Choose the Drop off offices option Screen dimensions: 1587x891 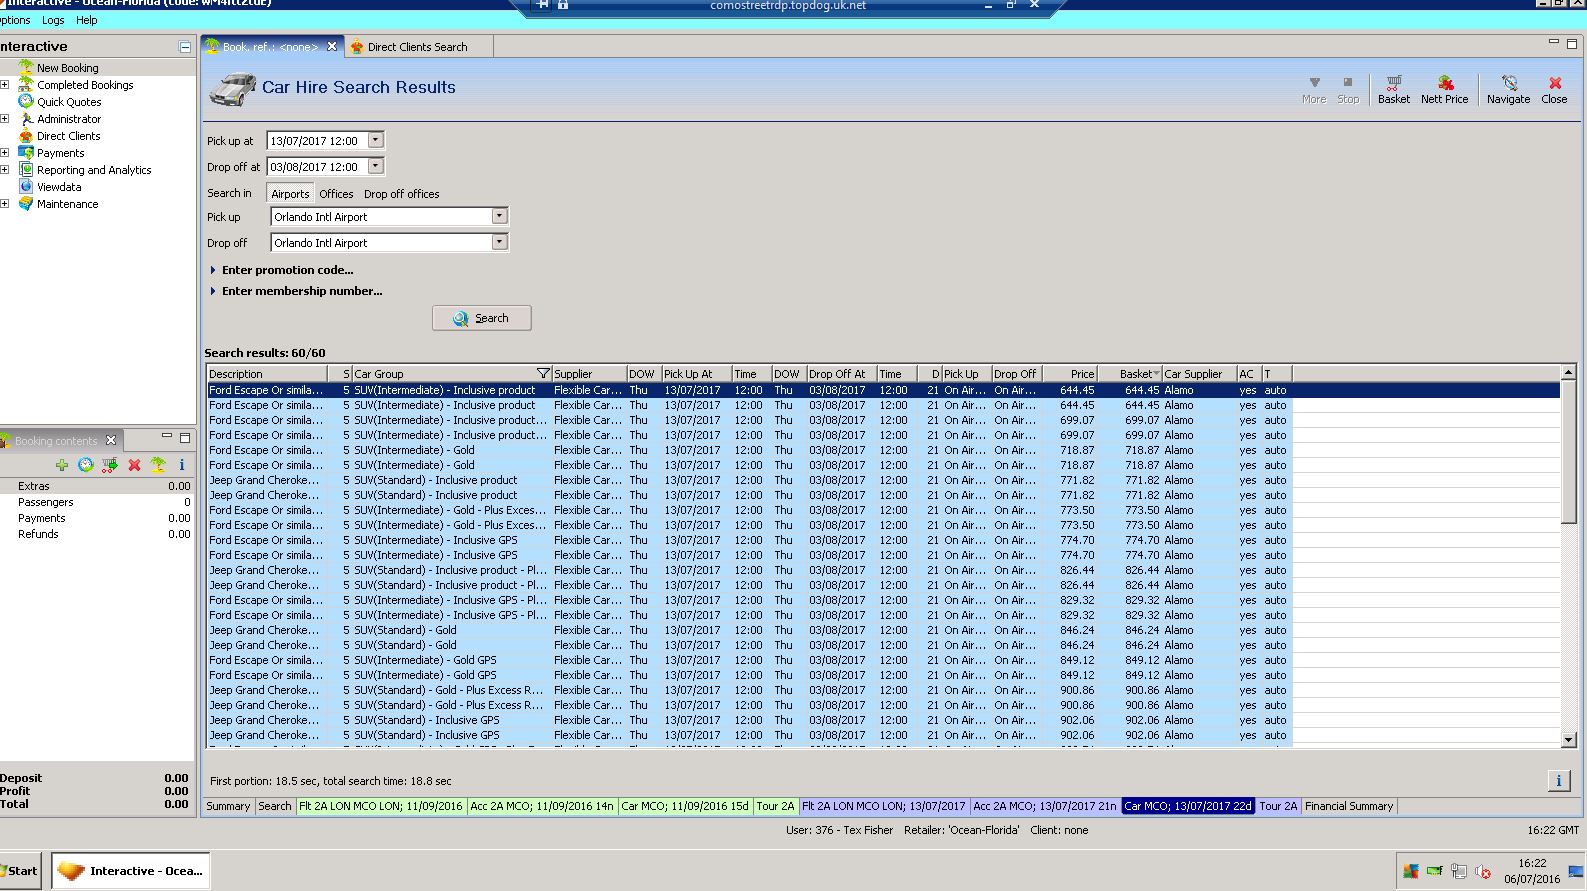pos(401,194)
